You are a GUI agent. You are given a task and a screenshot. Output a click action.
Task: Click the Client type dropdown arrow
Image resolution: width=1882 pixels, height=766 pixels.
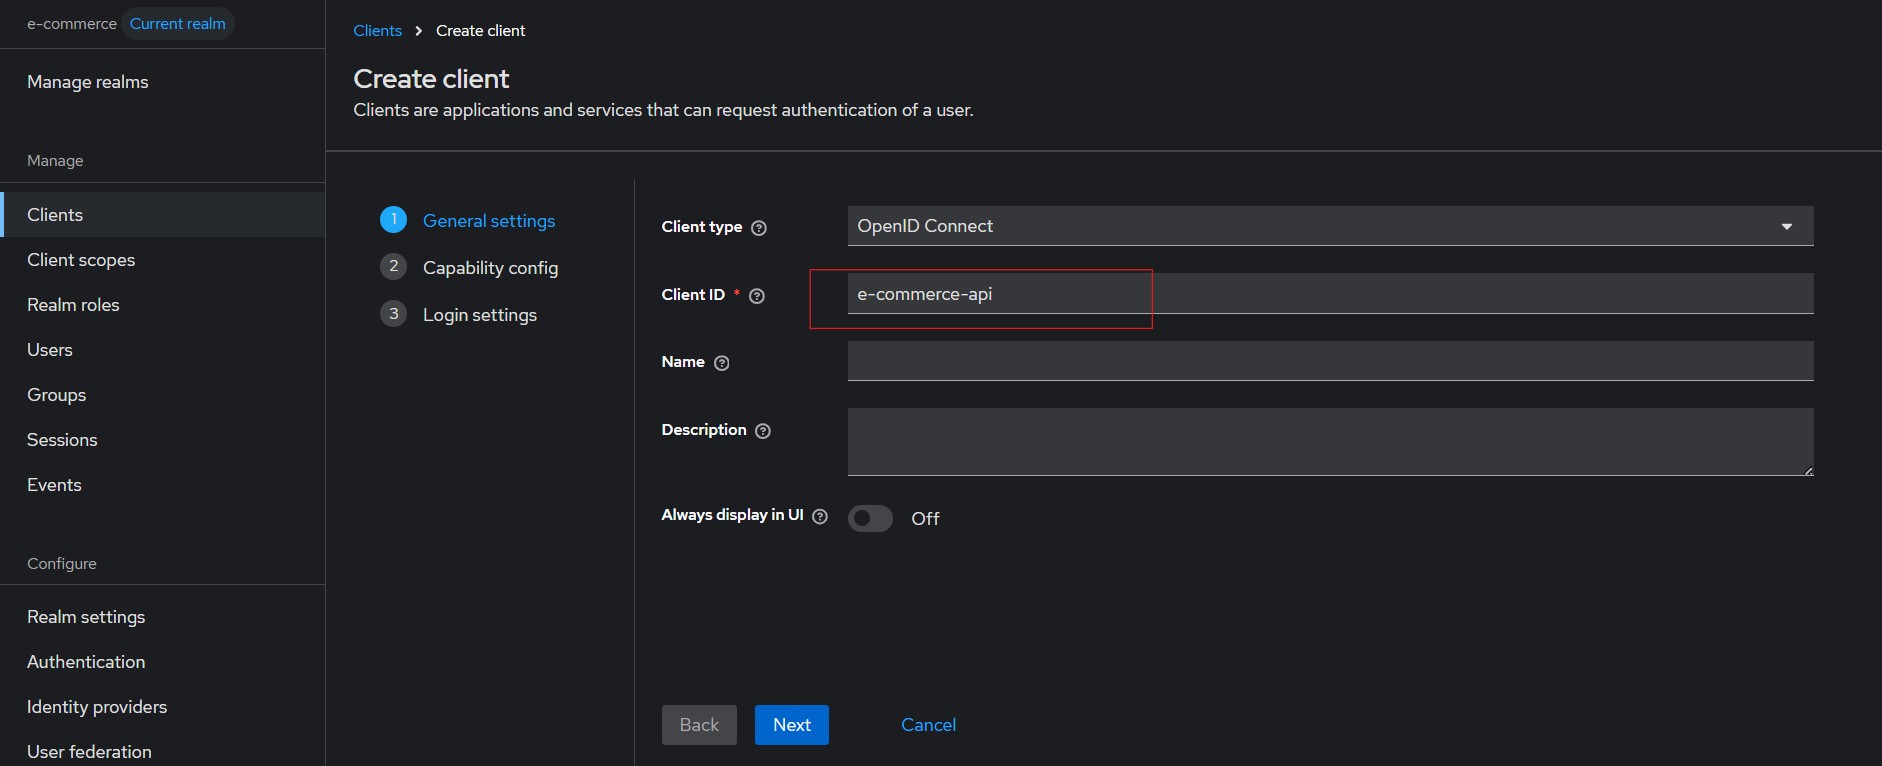tap(1786, 227)
